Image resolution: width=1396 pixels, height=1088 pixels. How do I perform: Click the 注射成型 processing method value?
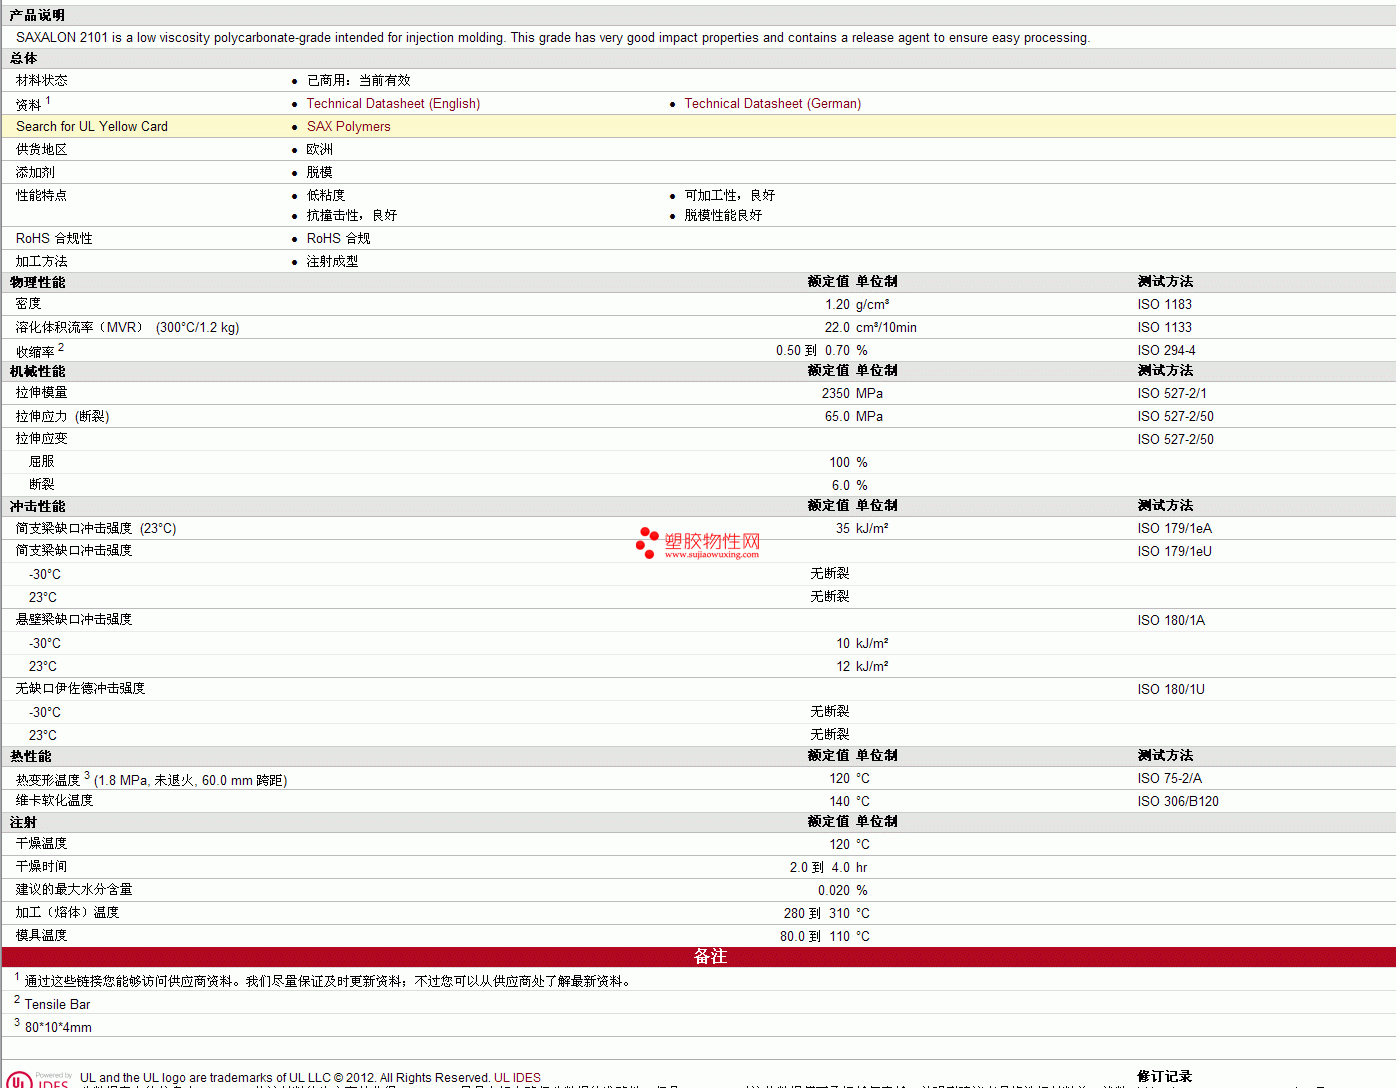332,261
